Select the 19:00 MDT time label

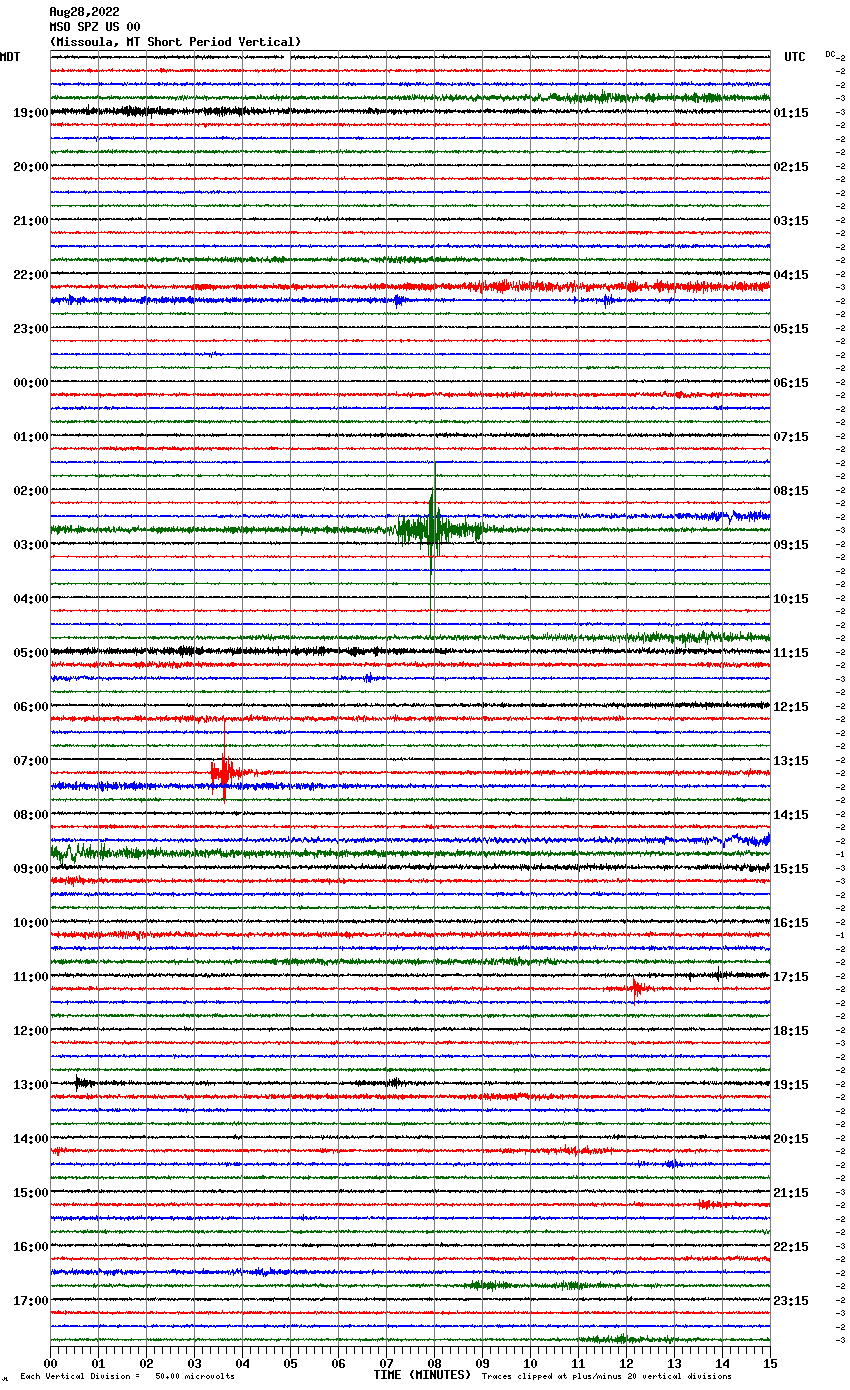30,113
